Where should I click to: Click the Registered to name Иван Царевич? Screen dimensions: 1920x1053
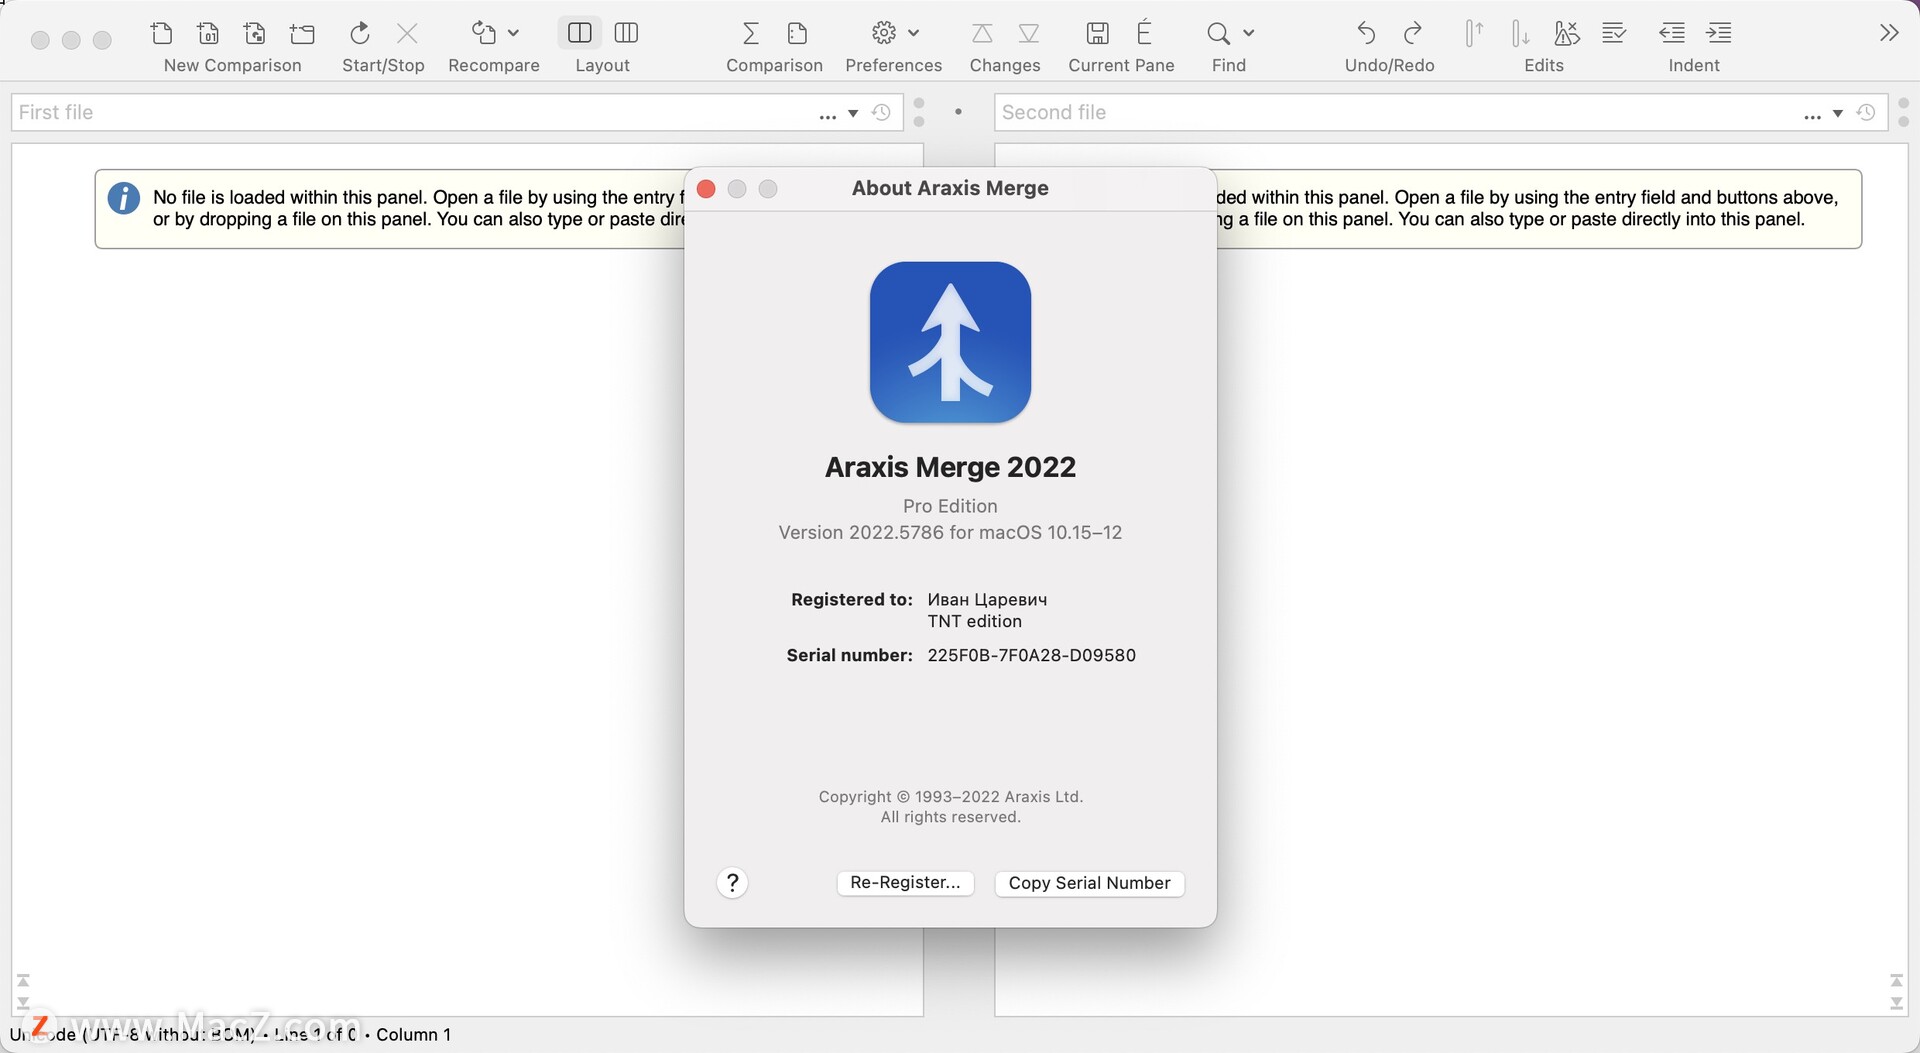pyautogui.click(x=987, y=599)
